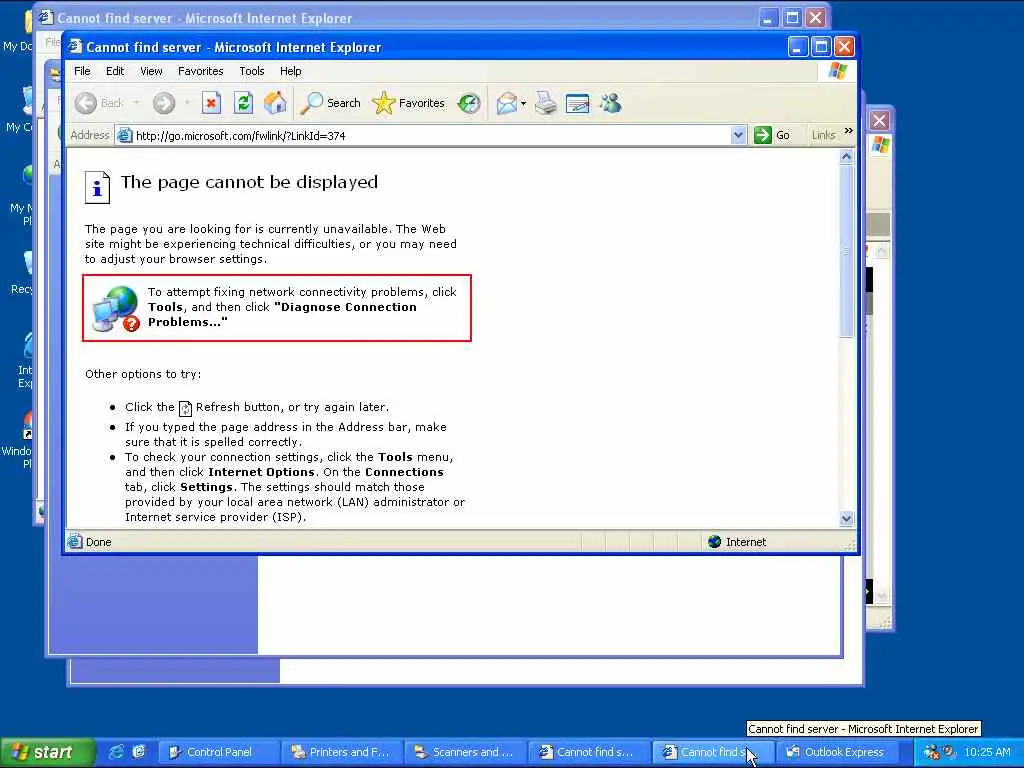
Task: Click 'The page cannot be displayed' heading
Action: [249, 182]
